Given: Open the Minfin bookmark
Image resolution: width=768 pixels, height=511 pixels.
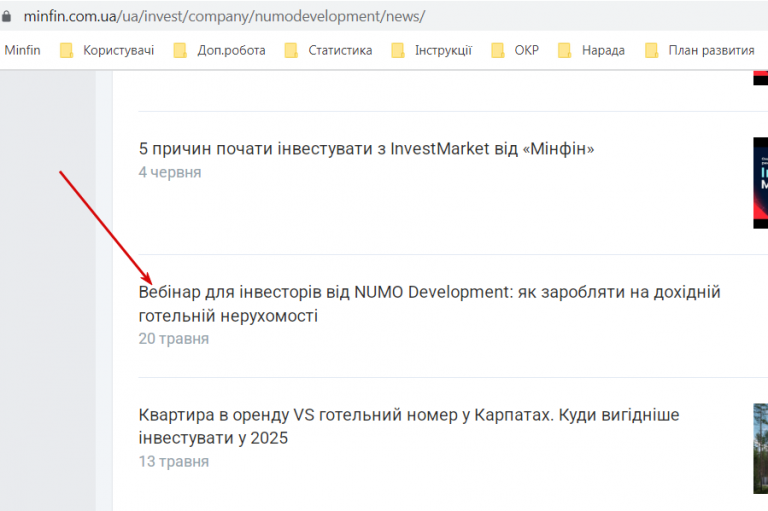Looking at the screenshot, I should tap(23, 50).
